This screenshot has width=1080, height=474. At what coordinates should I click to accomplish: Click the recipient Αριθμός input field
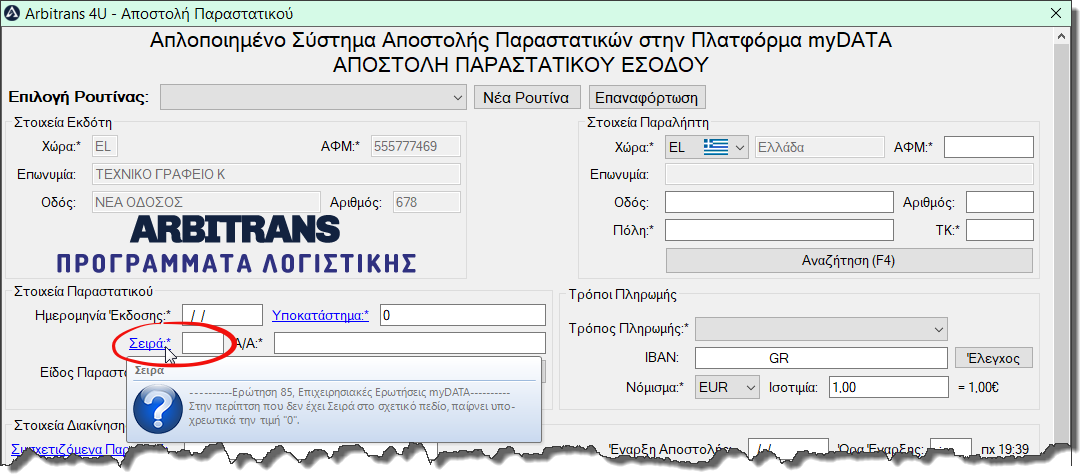[x=999, y=203]
